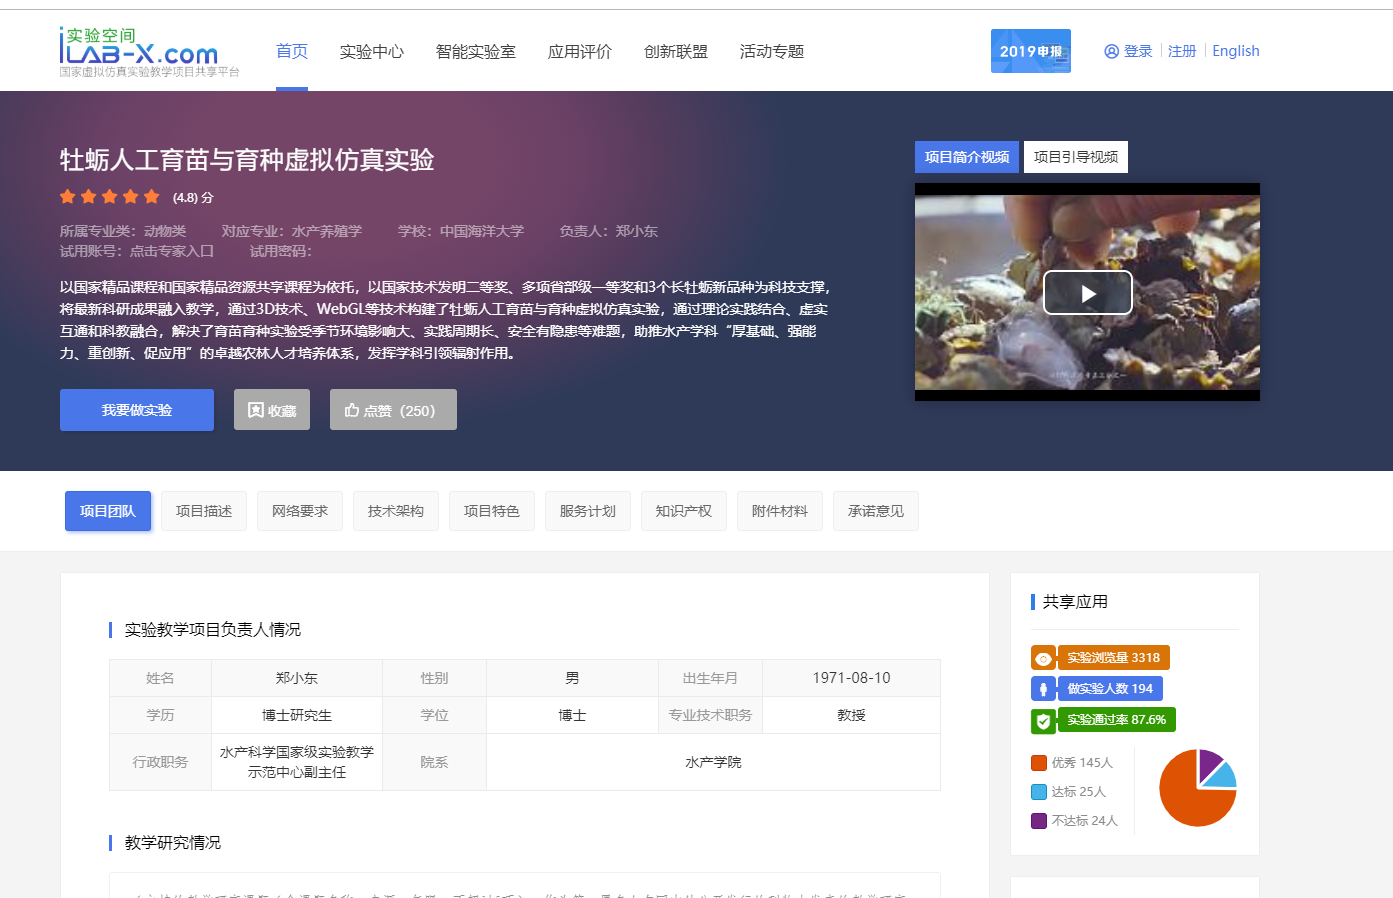Play the oyster project intro video

[x=1087, y=293]
